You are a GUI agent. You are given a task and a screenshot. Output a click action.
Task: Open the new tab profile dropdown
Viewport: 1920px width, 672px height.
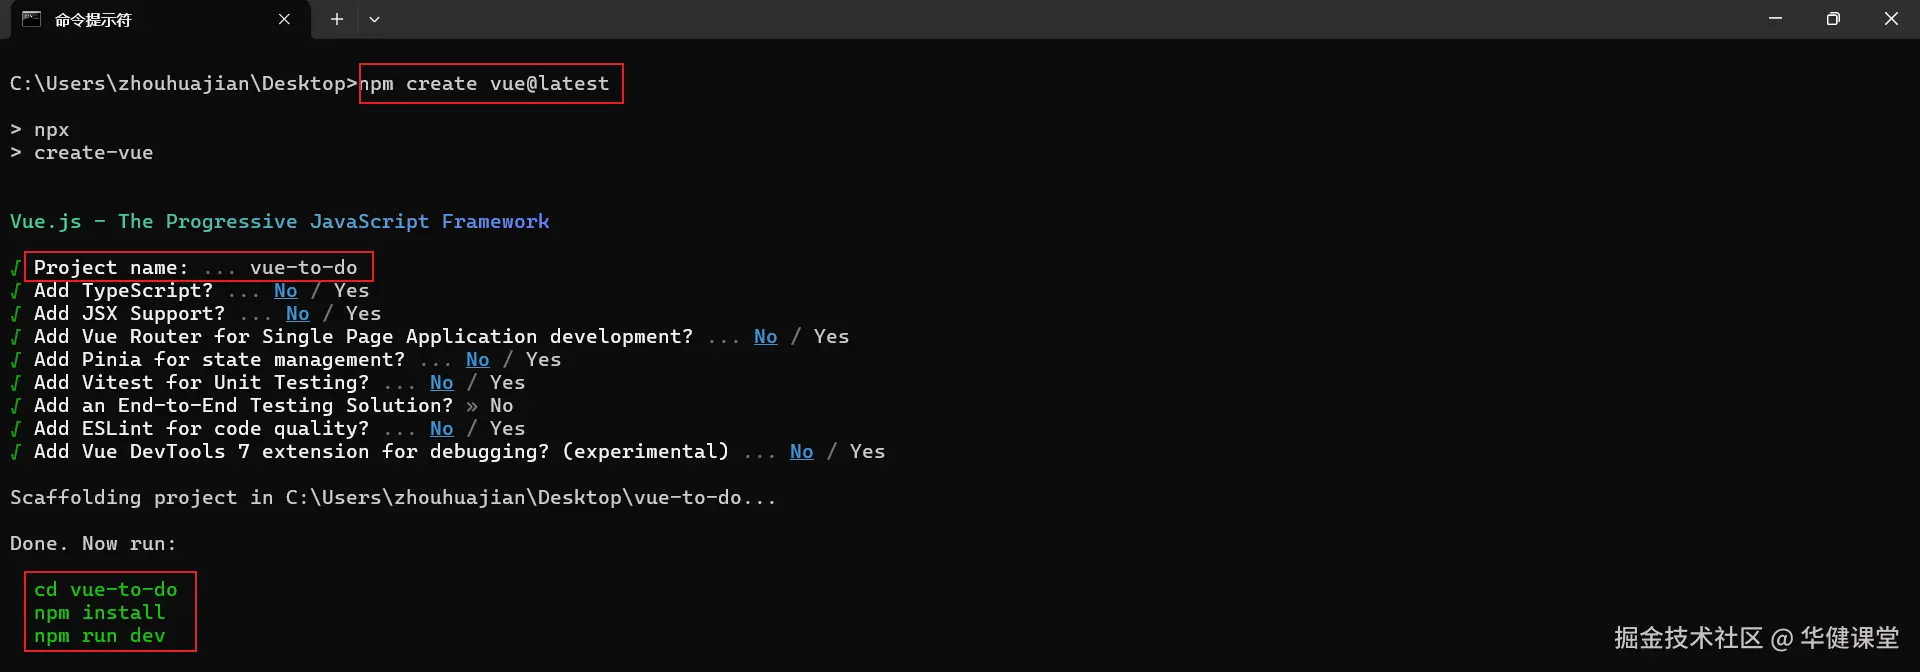point(374,19)
